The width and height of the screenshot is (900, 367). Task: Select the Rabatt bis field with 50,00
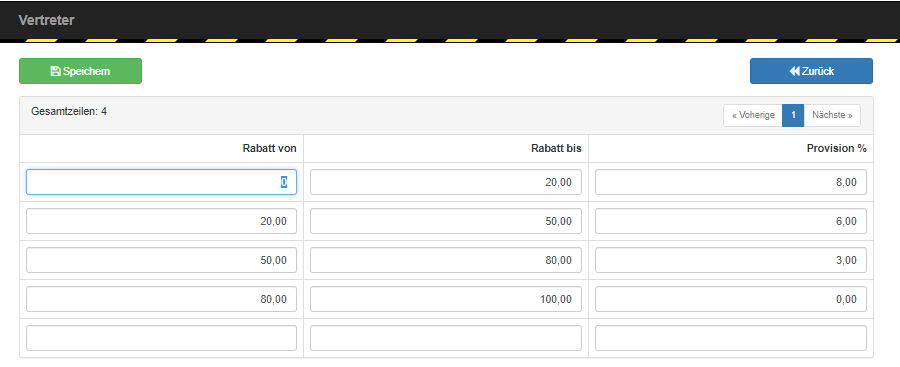[446, 221]
